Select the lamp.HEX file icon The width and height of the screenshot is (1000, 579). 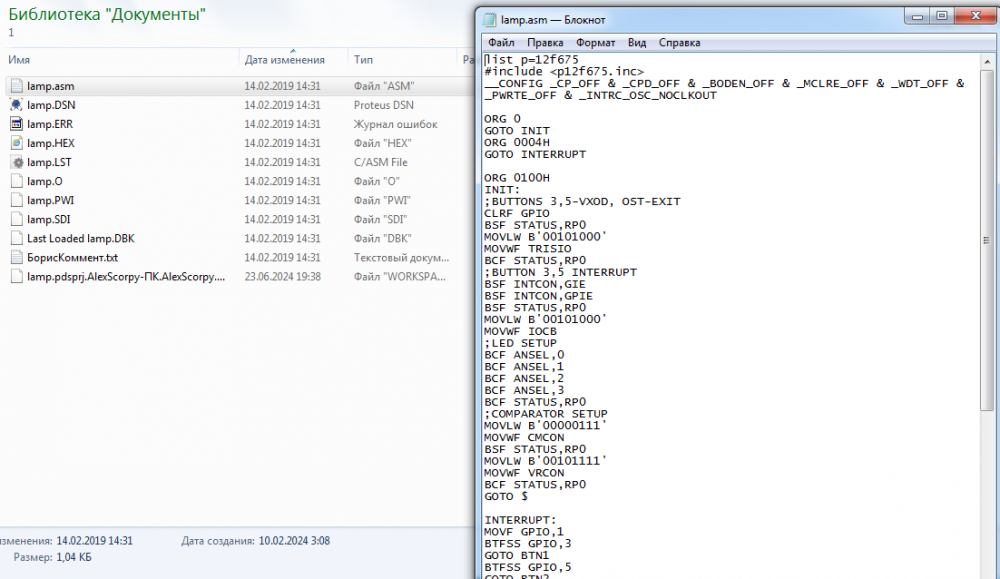pos(17,143)
